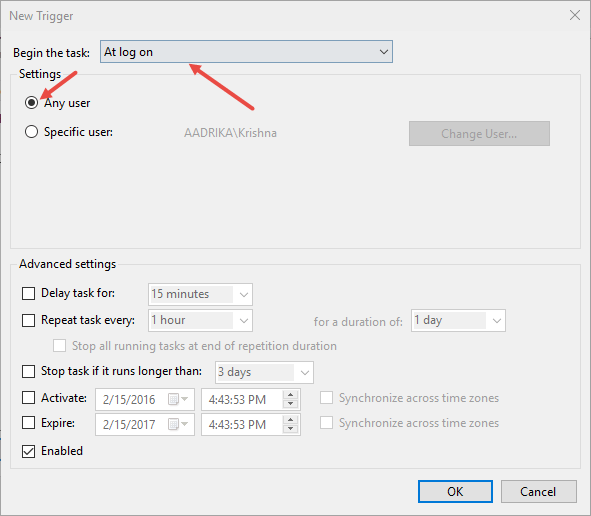This screenshot has height=516, width=591.
Task: Select the Specific user radio option
Action: click(x=31, y=132)
